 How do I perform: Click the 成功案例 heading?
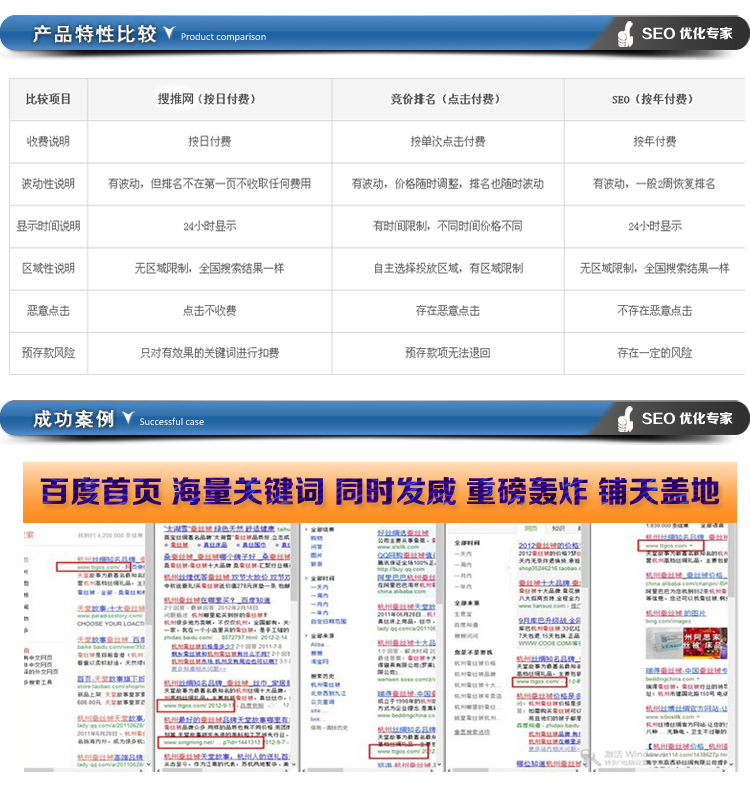[x=74, y=418]
